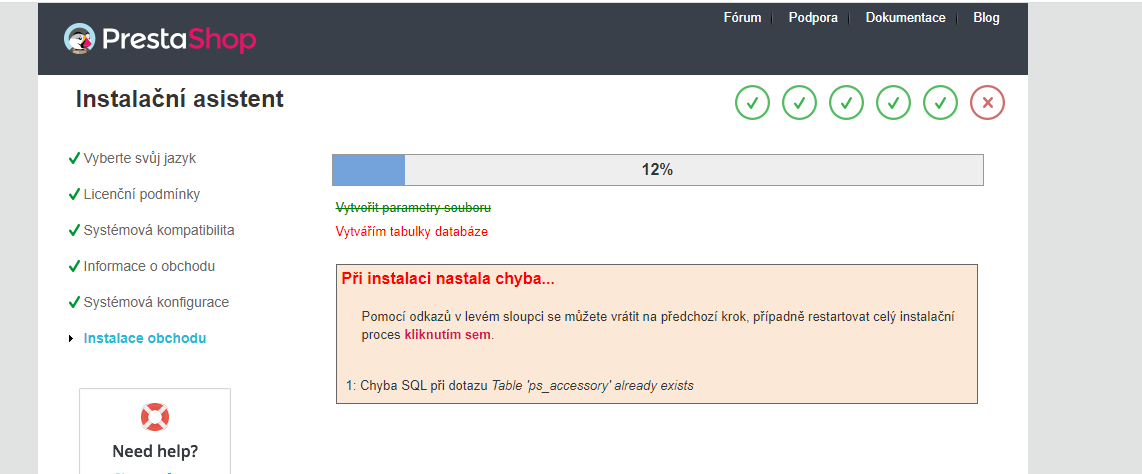Click the fourth green step checkmark circle
The height and width of the screenshot is (474, 1142).
[894, 103]
